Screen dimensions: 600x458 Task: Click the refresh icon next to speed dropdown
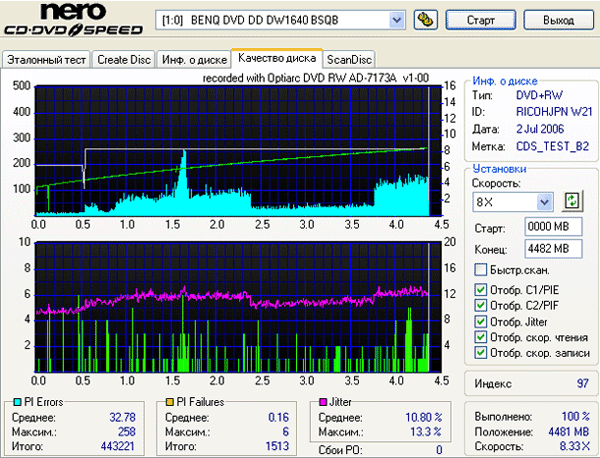coord(572,201)
